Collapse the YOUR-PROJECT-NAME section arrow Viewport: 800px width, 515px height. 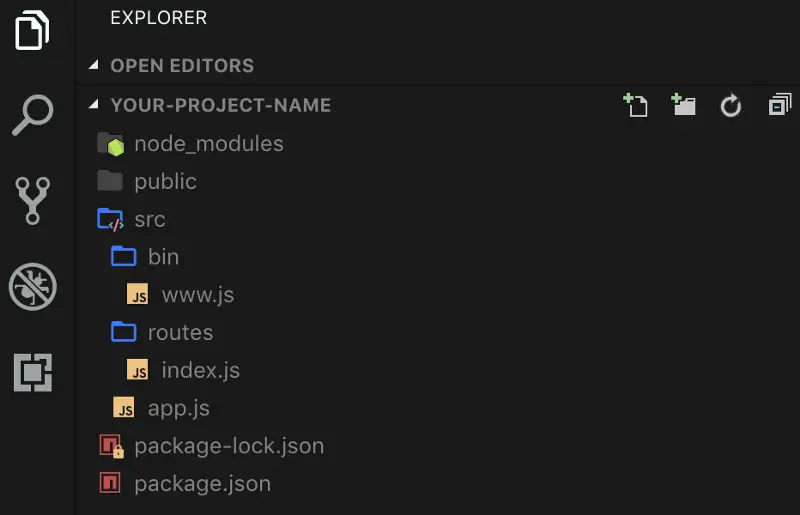94,105
